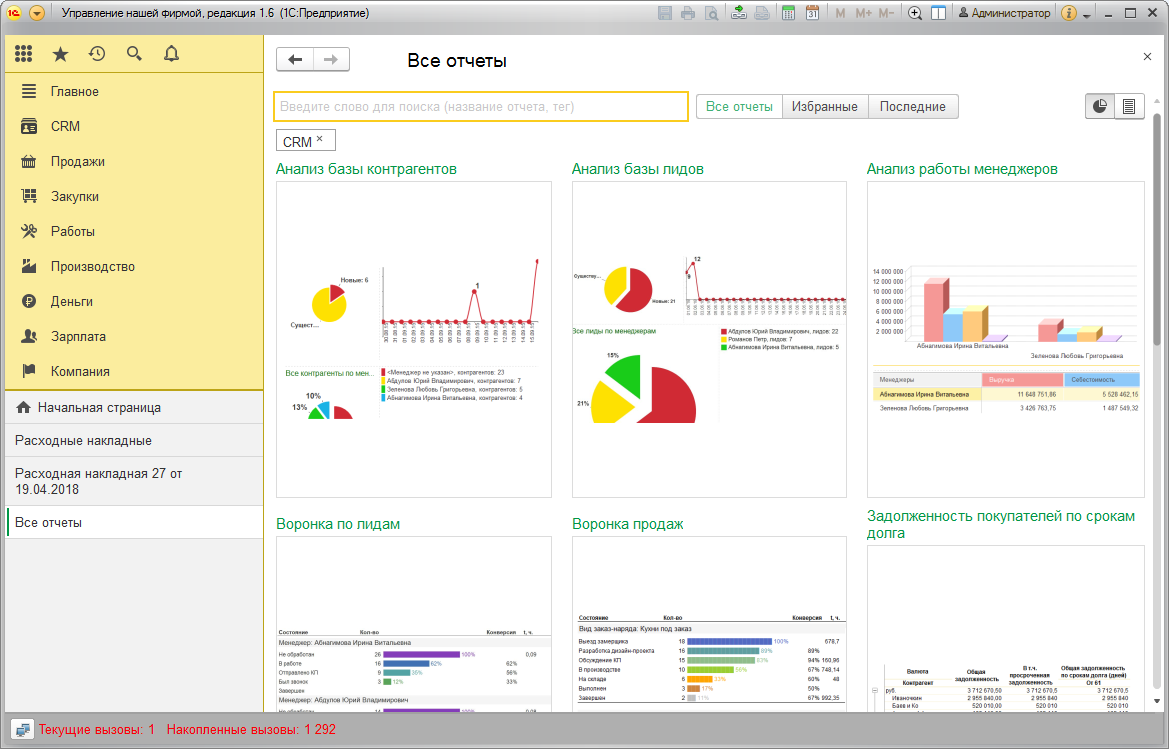Open global search with the magnifier icon
Image resolution: width=1169 pixels, height=749 pixels.
(x=134, y=54)
